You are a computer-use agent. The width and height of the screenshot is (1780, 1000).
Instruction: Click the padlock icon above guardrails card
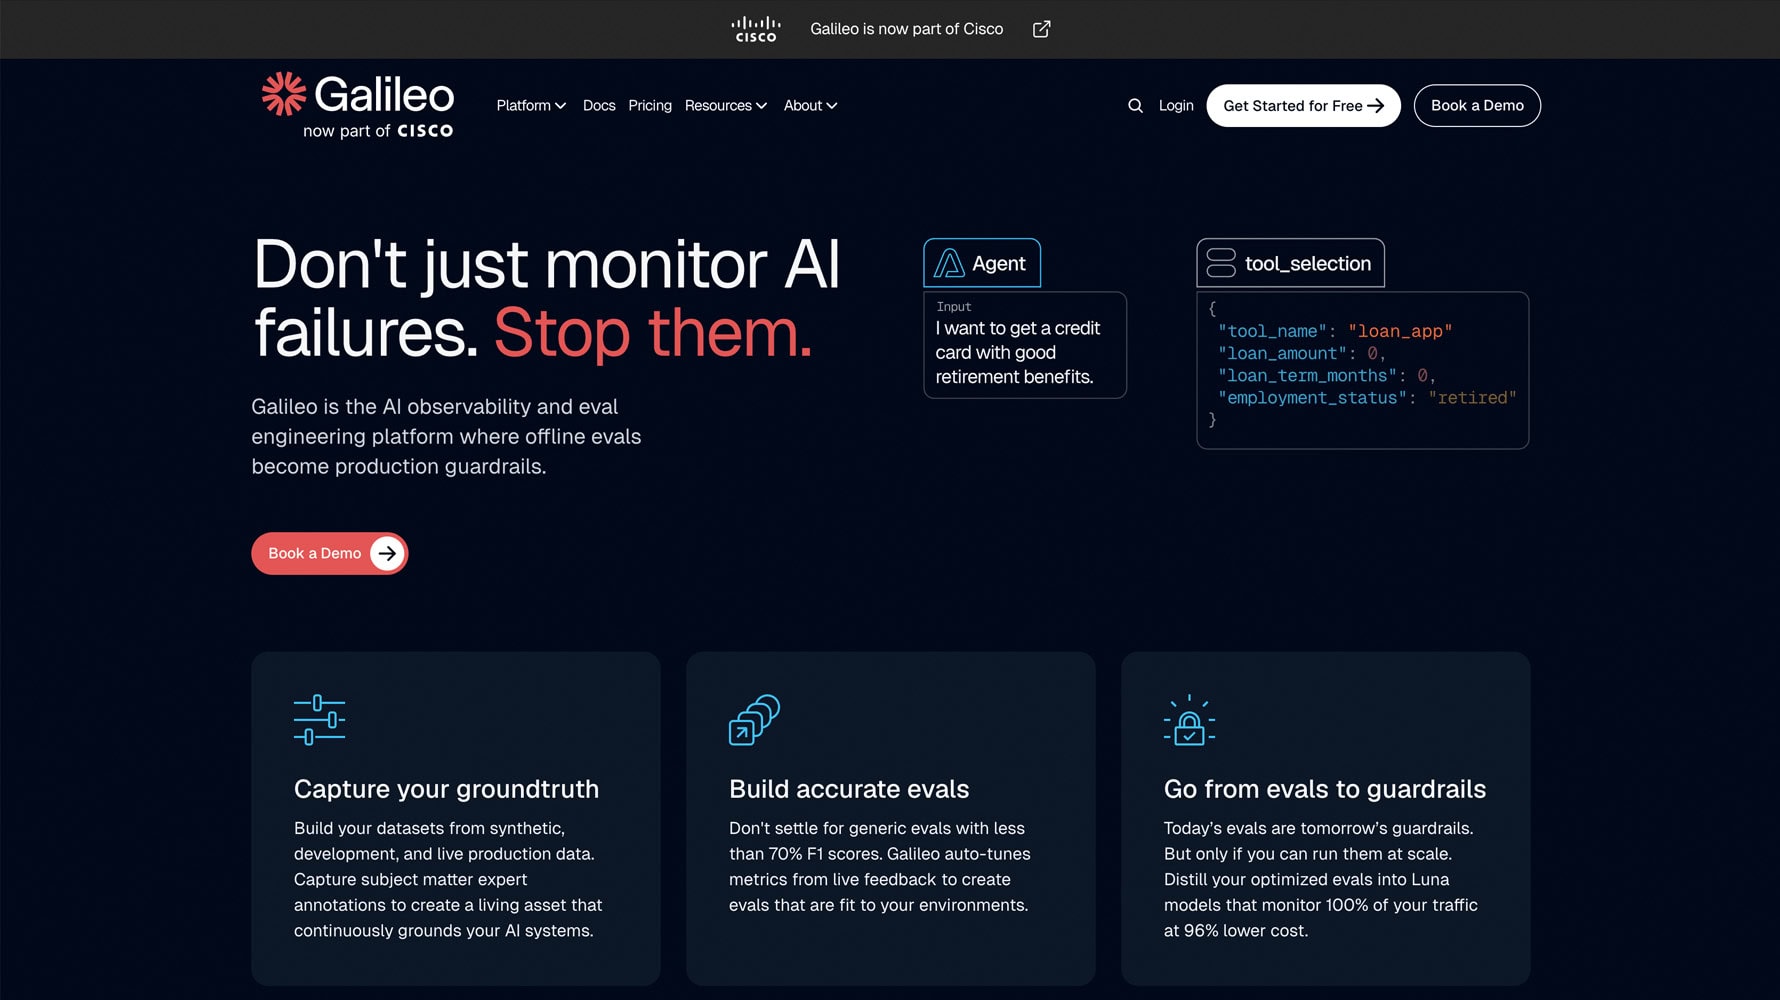(x=1189, y=720)
